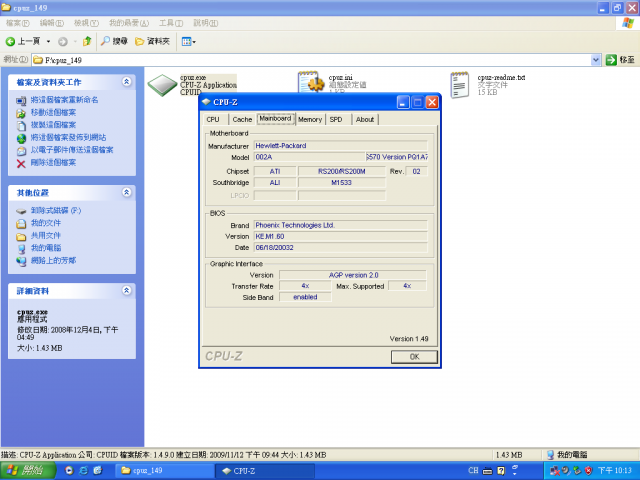Toggle the Folders (資料夾) toolbar button
Viewport: 640px width, 480px height.
pyautogui.click(x=152, y=41)
